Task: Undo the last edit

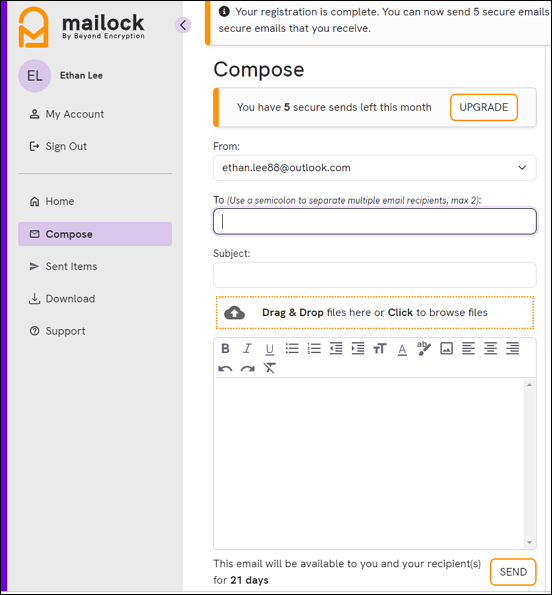Action: tap(225, 368)
